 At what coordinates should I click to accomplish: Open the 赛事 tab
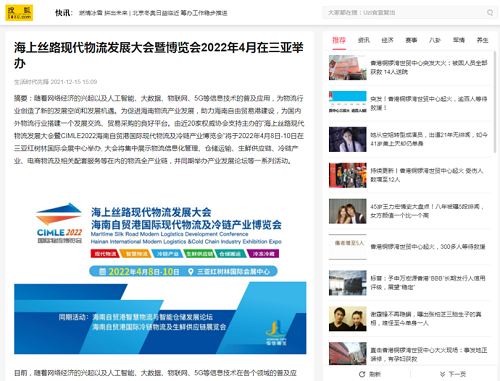pyautogui.click(x=411, y=40)
